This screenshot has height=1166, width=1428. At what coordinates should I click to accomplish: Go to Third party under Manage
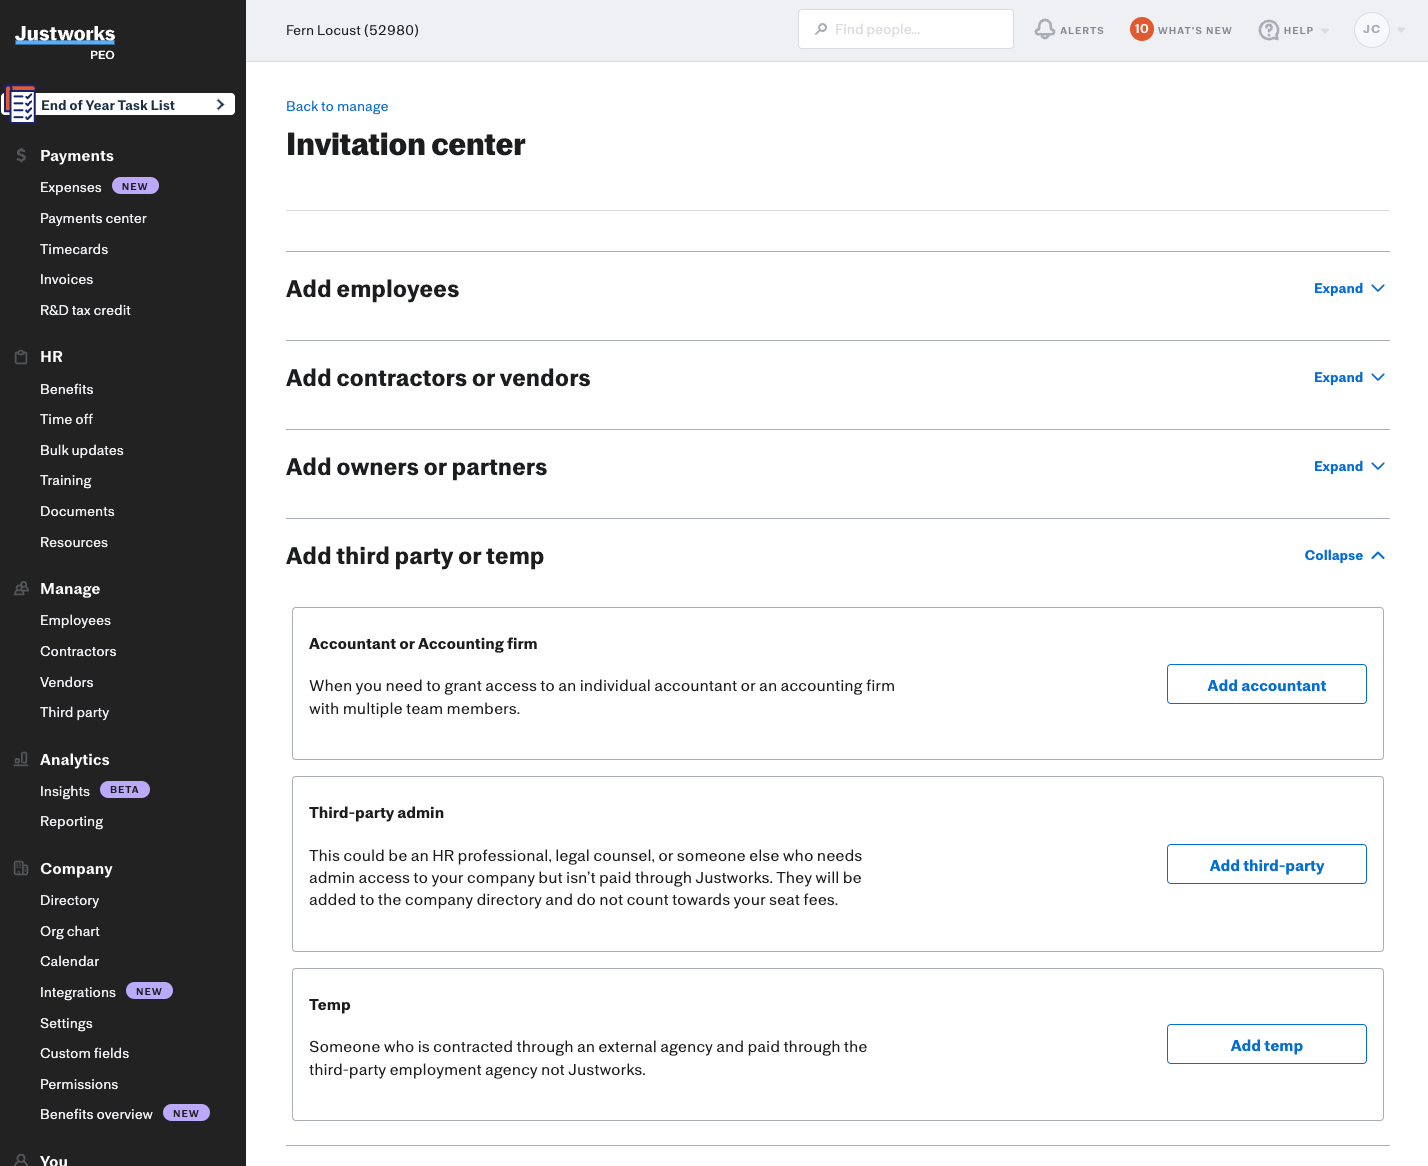(74, 712)
